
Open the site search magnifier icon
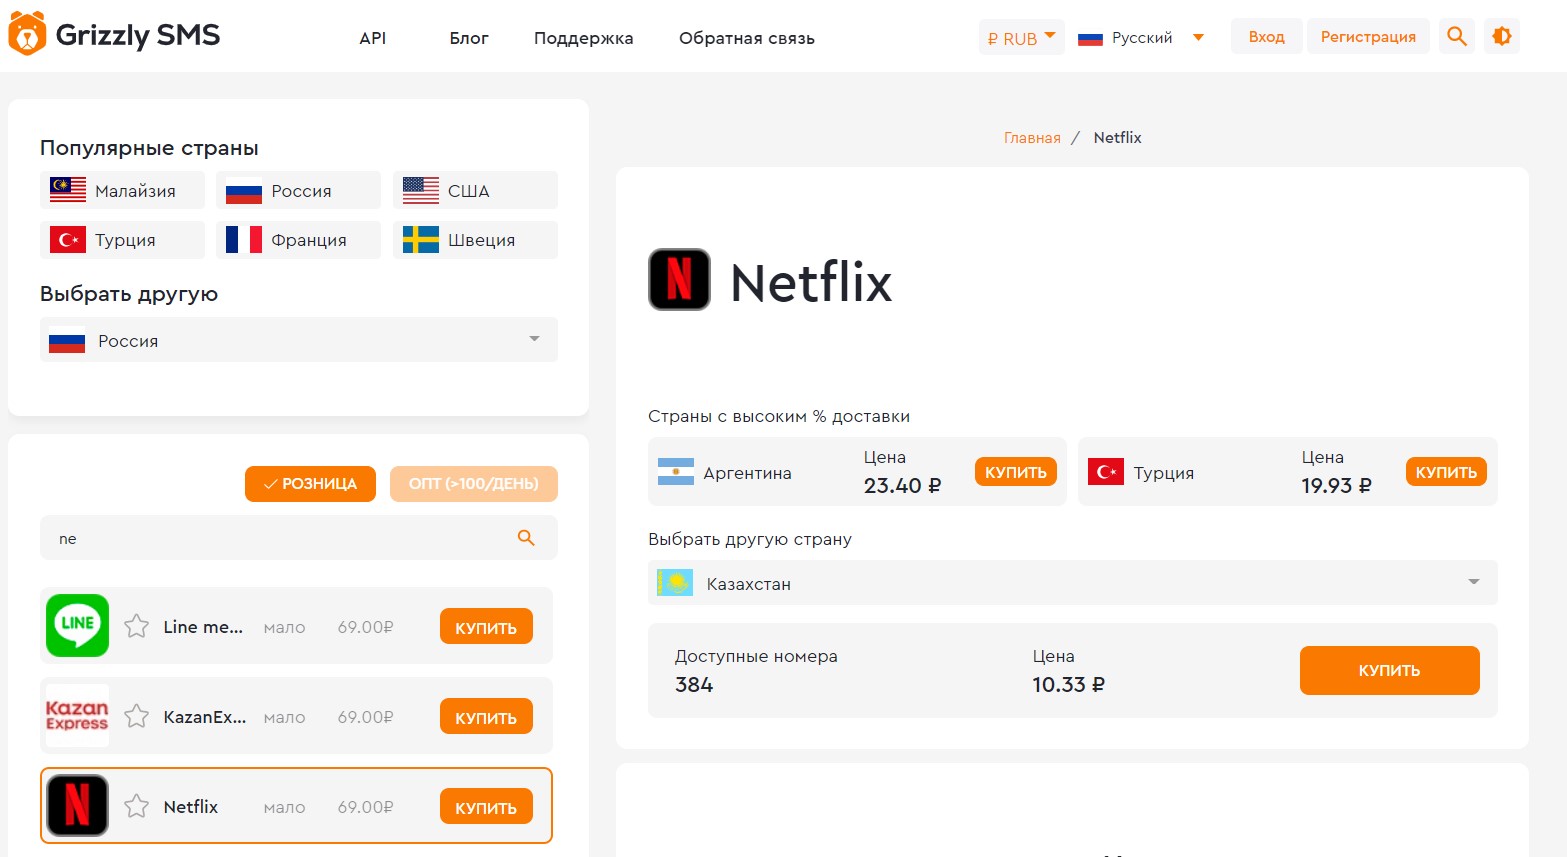(1457, 37)
